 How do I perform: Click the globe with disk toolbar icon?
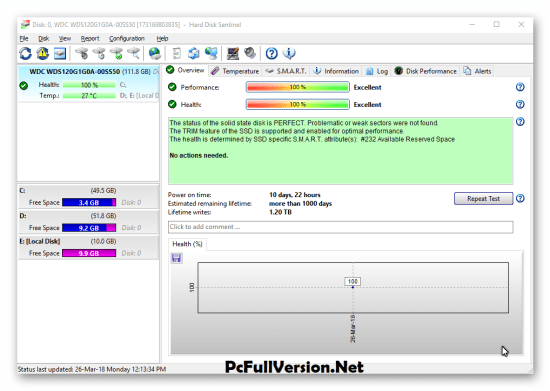pos(155,53)
